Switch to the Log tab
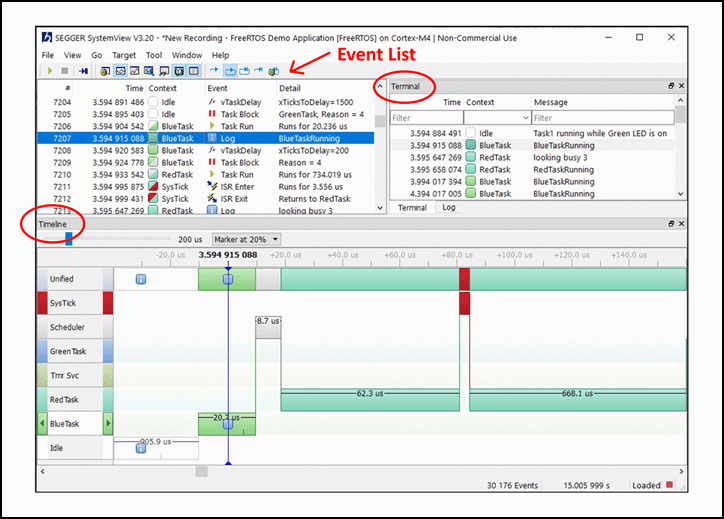Image resolution: width=724 pixels, height=519 pixels. 449,207
